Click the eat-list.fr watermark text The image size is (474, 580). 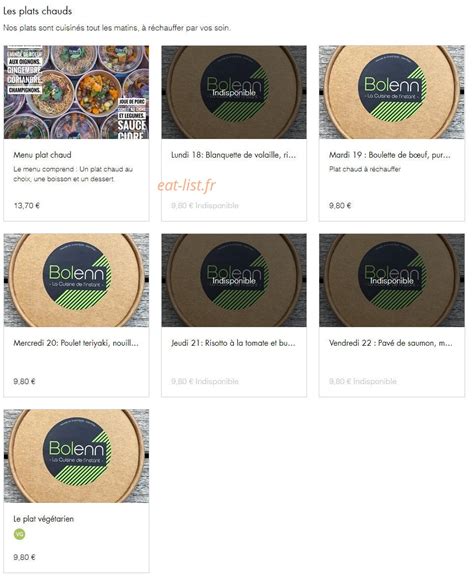coord(186,185)
